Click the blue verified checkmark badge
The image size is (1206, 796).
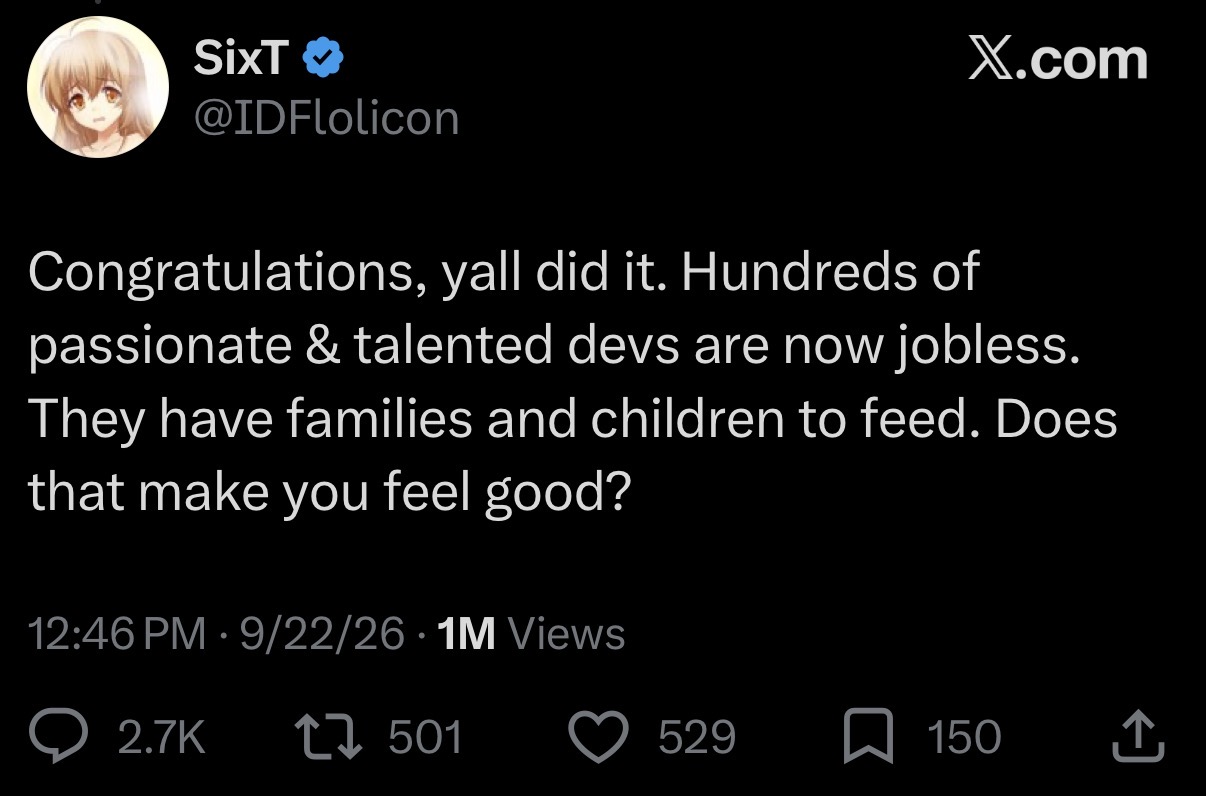[x=322, y=60]
